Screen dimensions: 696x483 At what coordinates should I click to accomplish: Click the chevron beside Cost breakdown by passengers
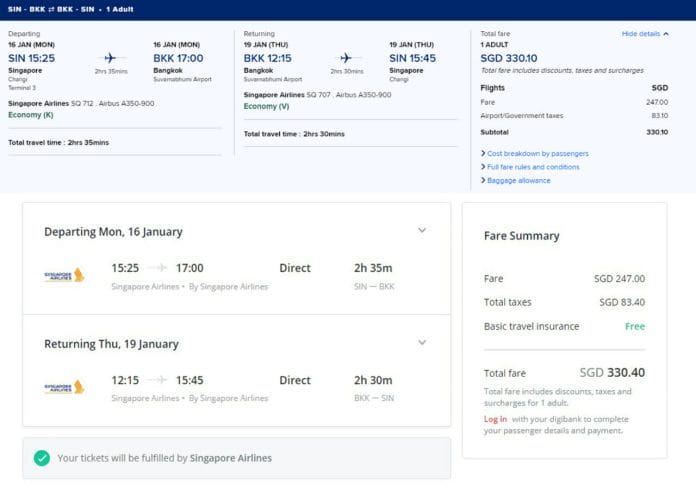(483, 153)
